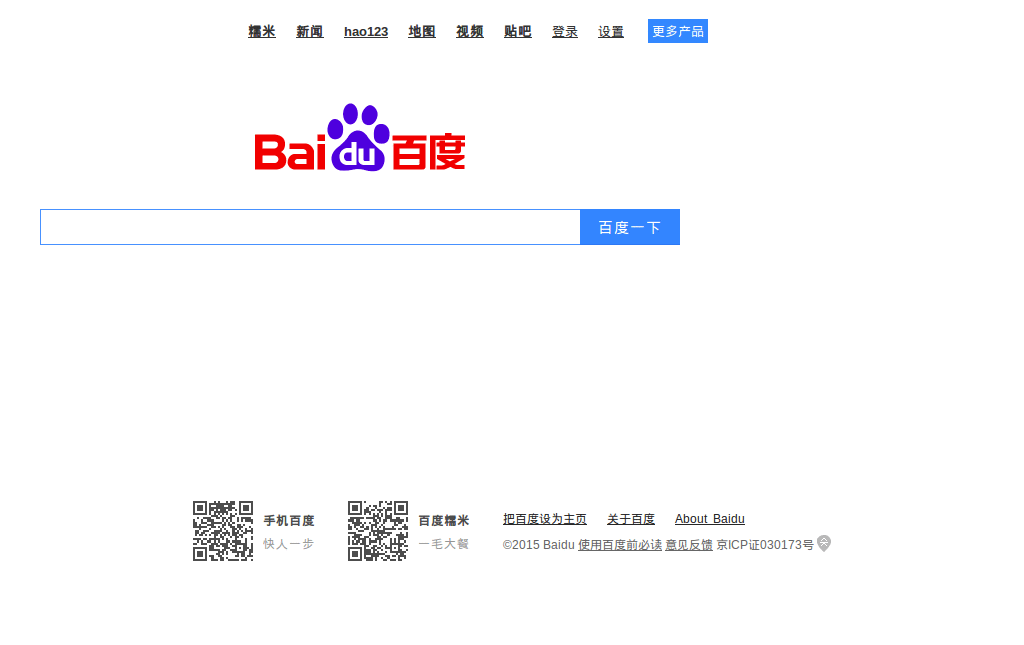Screen dimensions: 1024x645
Task: Focus the Baidu search input box
Action: pyautogui.click(x=310, y=227)
